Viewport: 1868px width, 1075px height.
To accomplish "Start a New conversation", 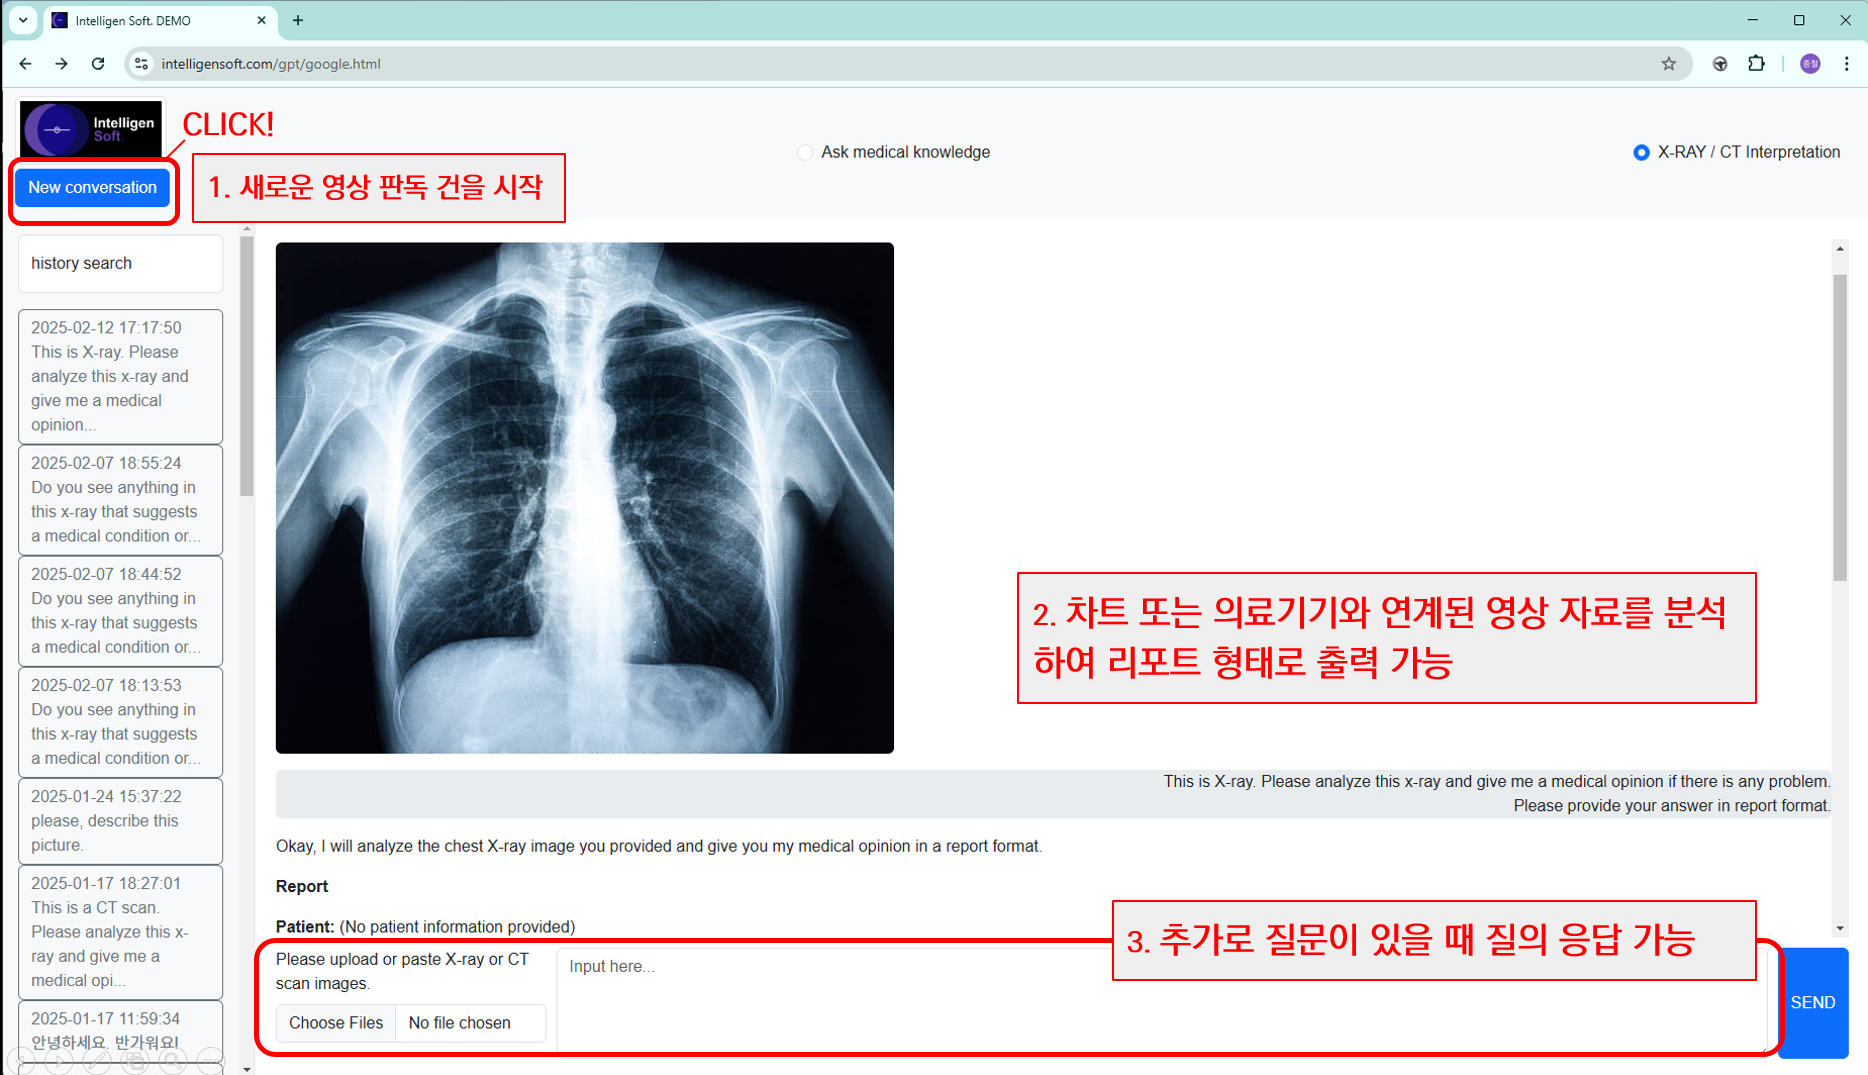I will tap(92, 187).
